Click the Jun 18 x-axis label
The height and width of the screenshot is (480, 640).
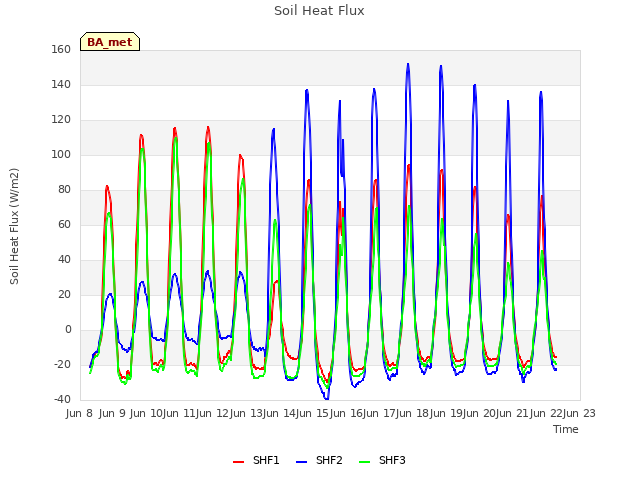(412, 413)
